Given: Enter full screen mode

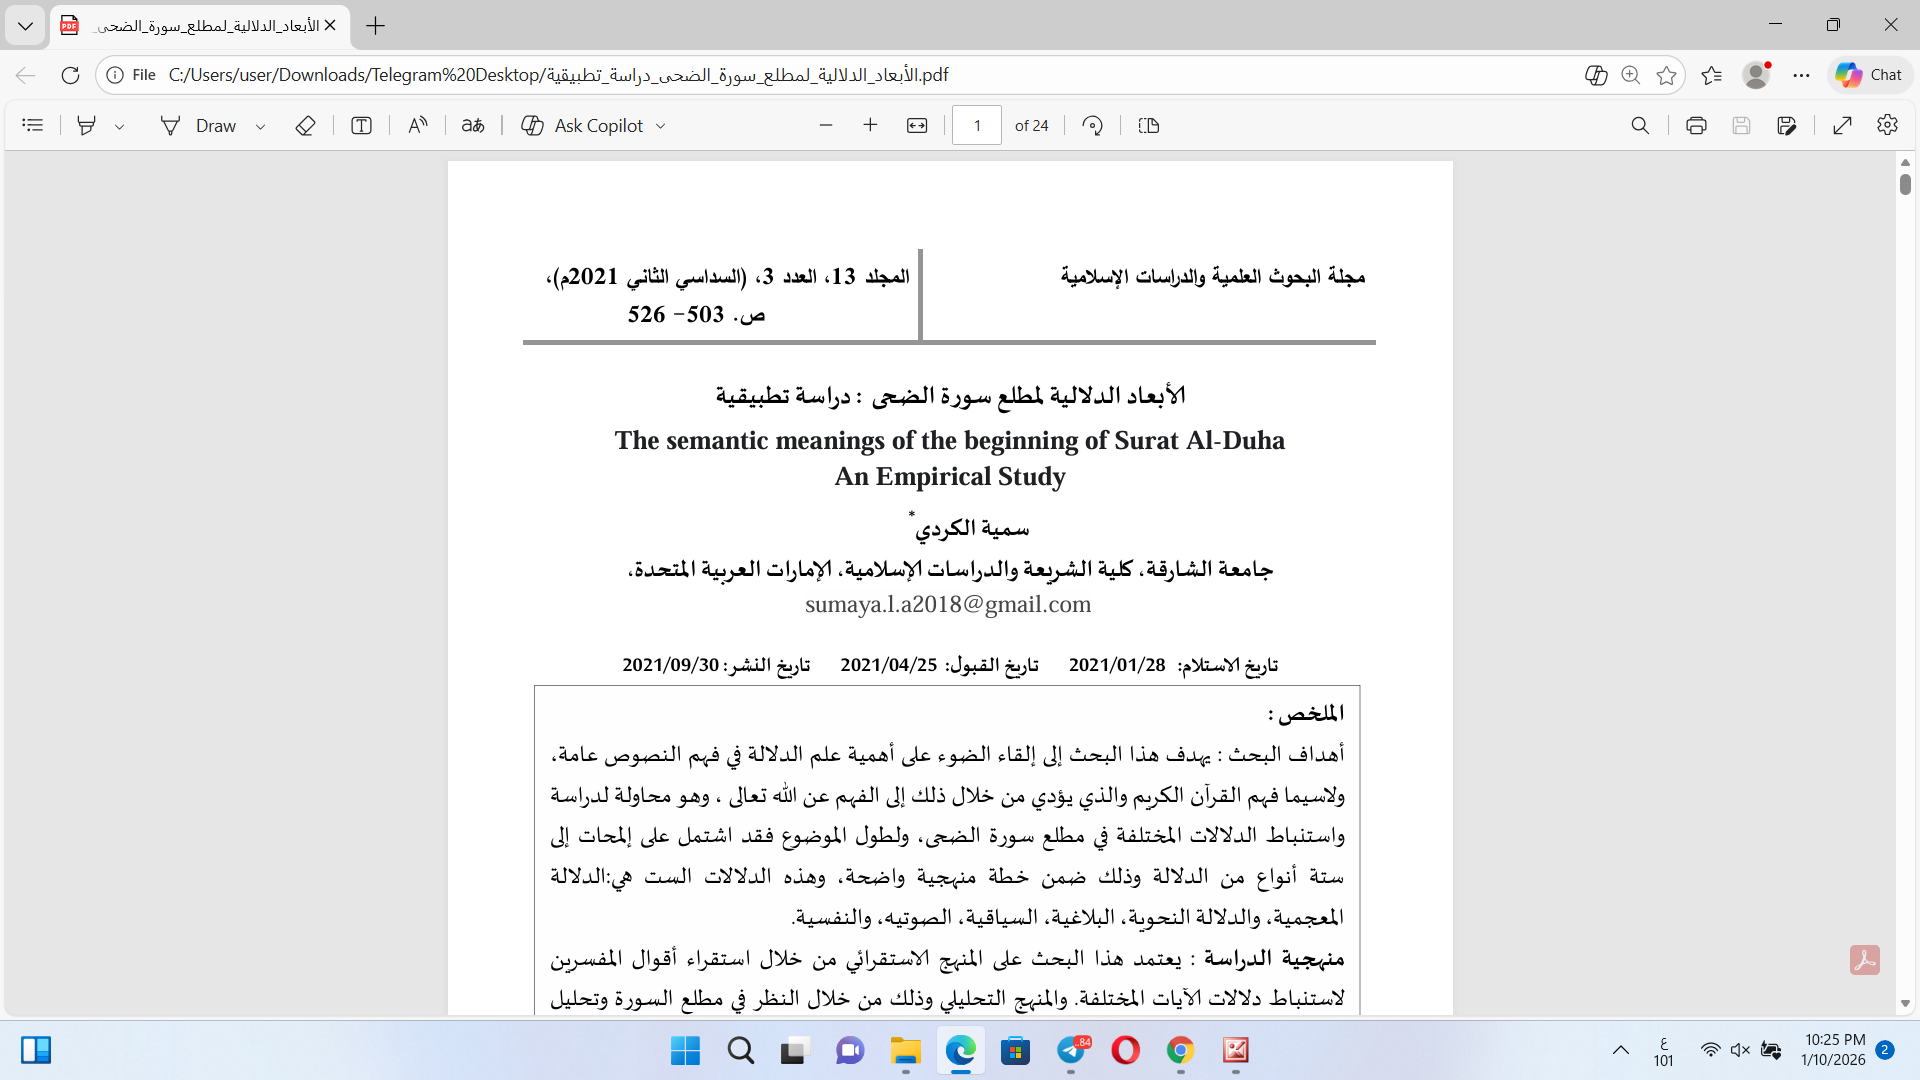Looking at the screenshot, I should 1843,126.
